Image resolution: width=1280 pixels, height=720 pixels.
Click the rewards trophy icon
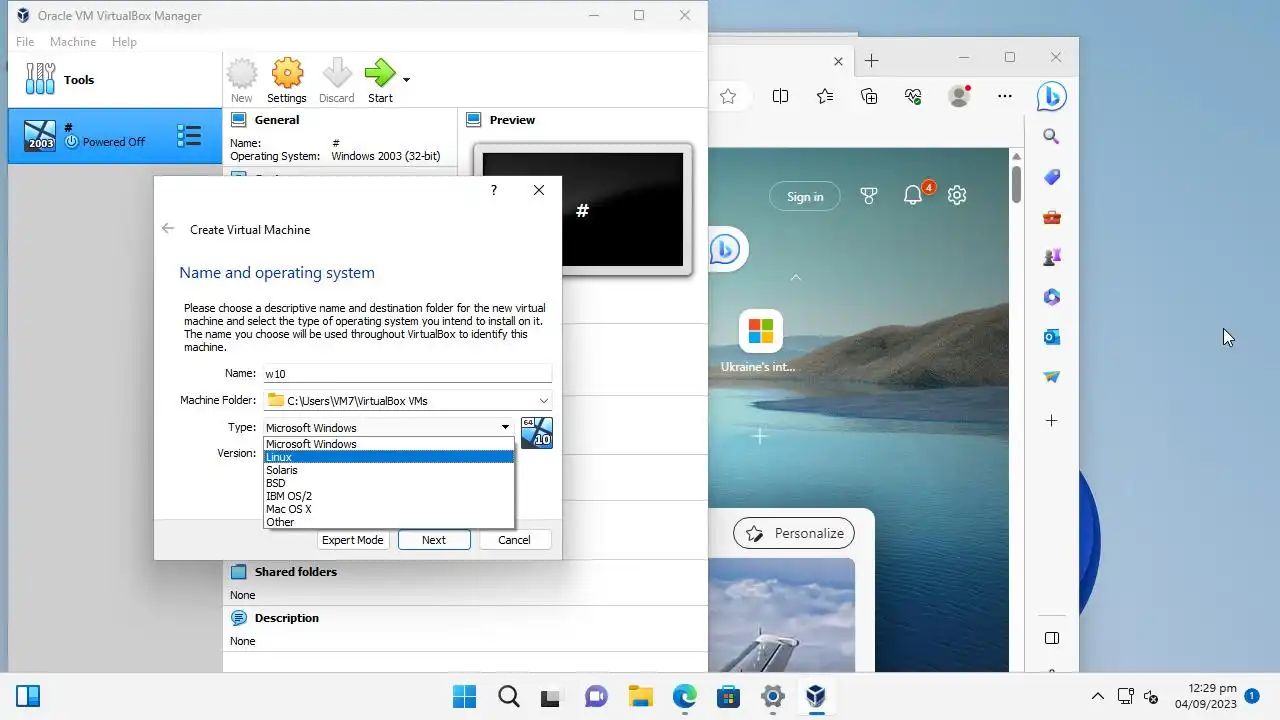point(869,196)
